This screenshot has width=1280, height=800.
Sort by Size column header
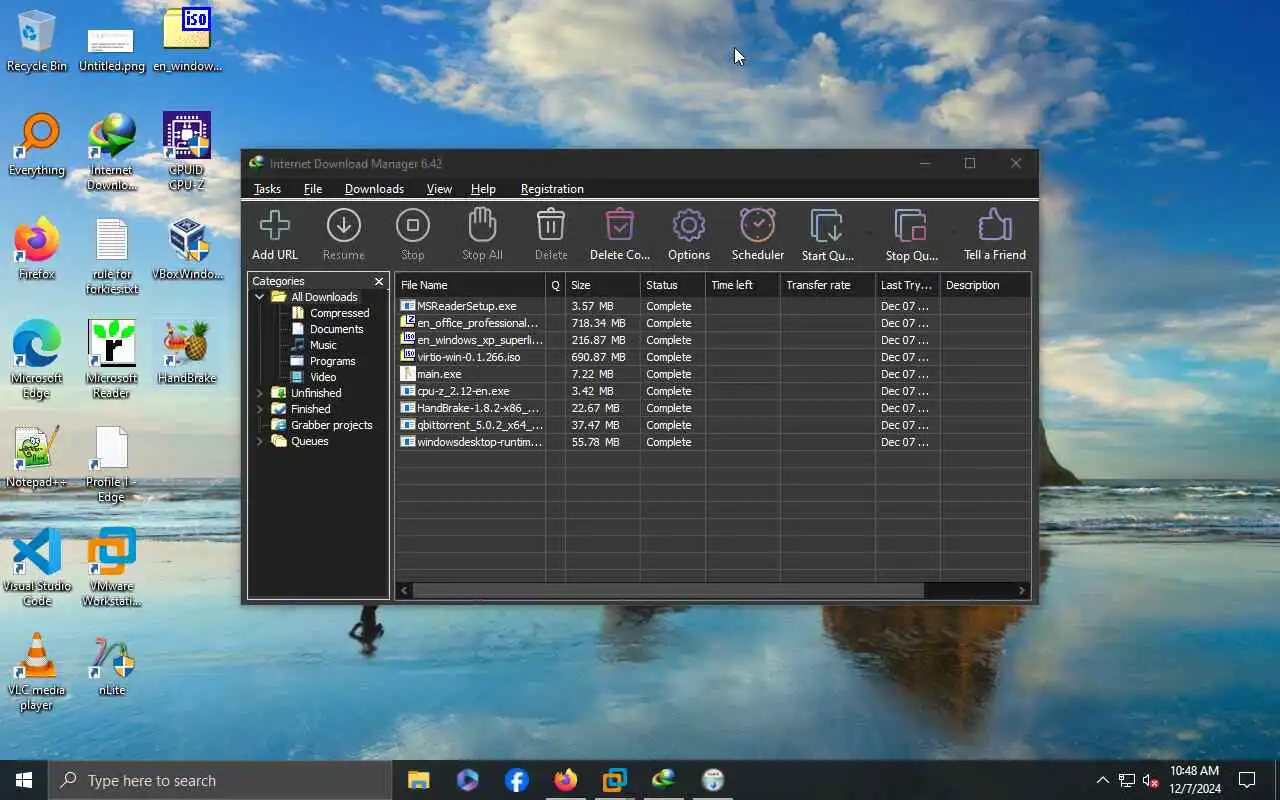(x=603, y=285)
